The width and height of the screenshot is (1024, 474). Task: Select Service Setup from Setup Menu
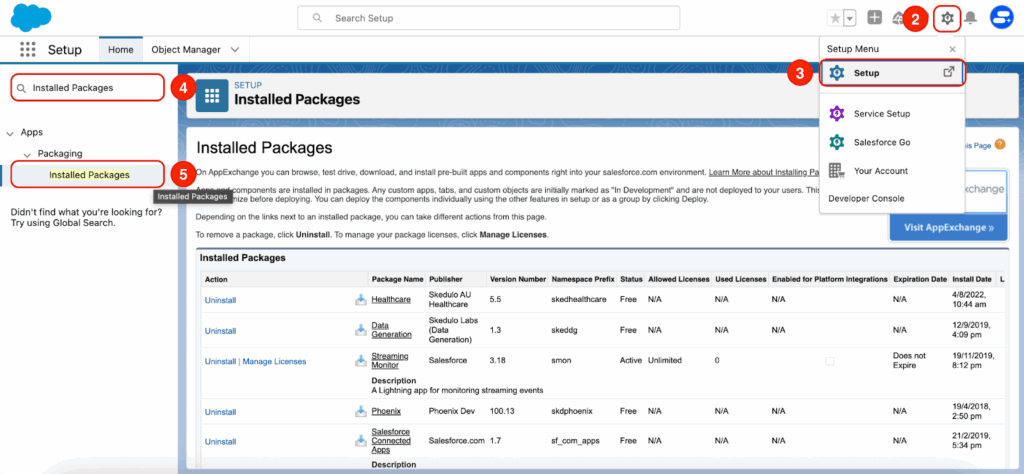coord(881,113)
